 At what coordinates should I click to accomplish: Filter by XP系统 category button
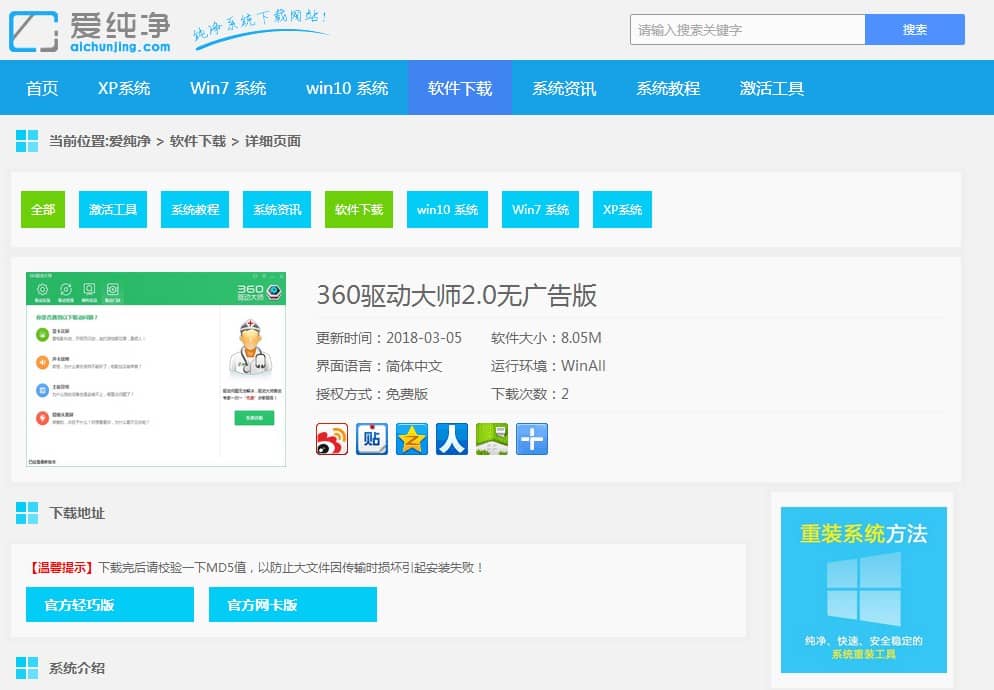pos(623,209)
